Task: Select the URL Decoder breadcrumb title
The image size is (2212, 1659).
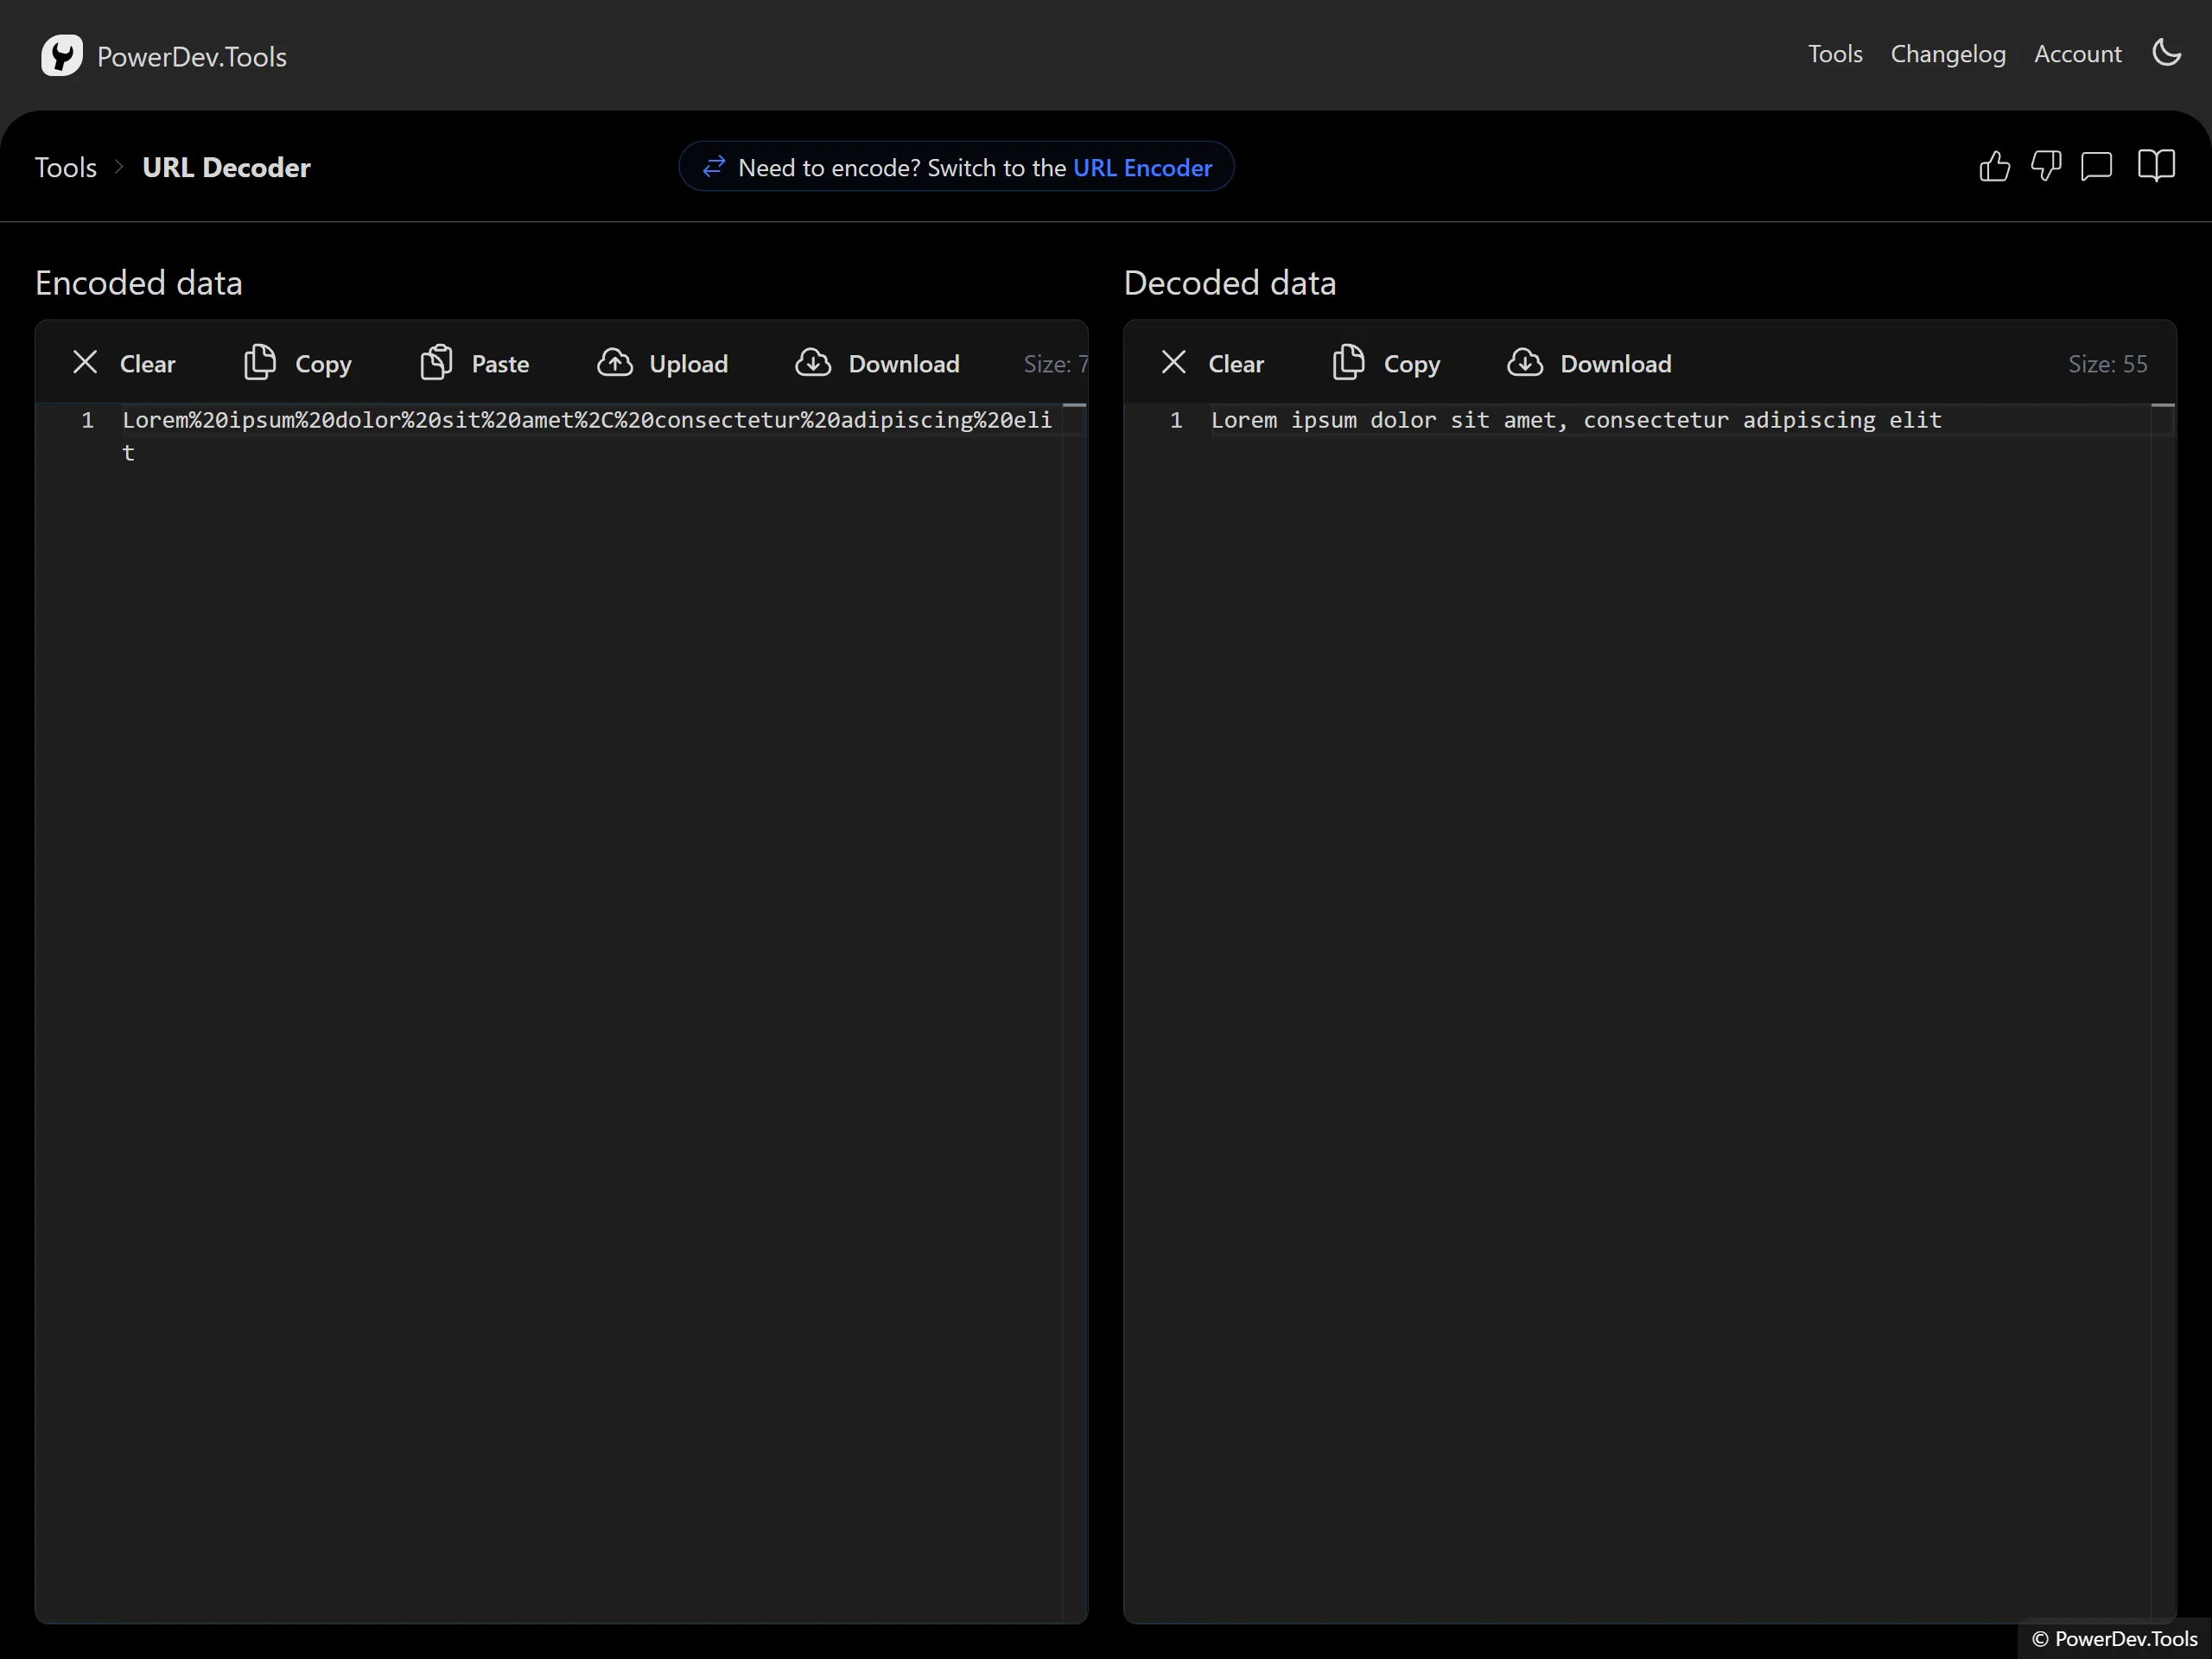Action: 226,167
